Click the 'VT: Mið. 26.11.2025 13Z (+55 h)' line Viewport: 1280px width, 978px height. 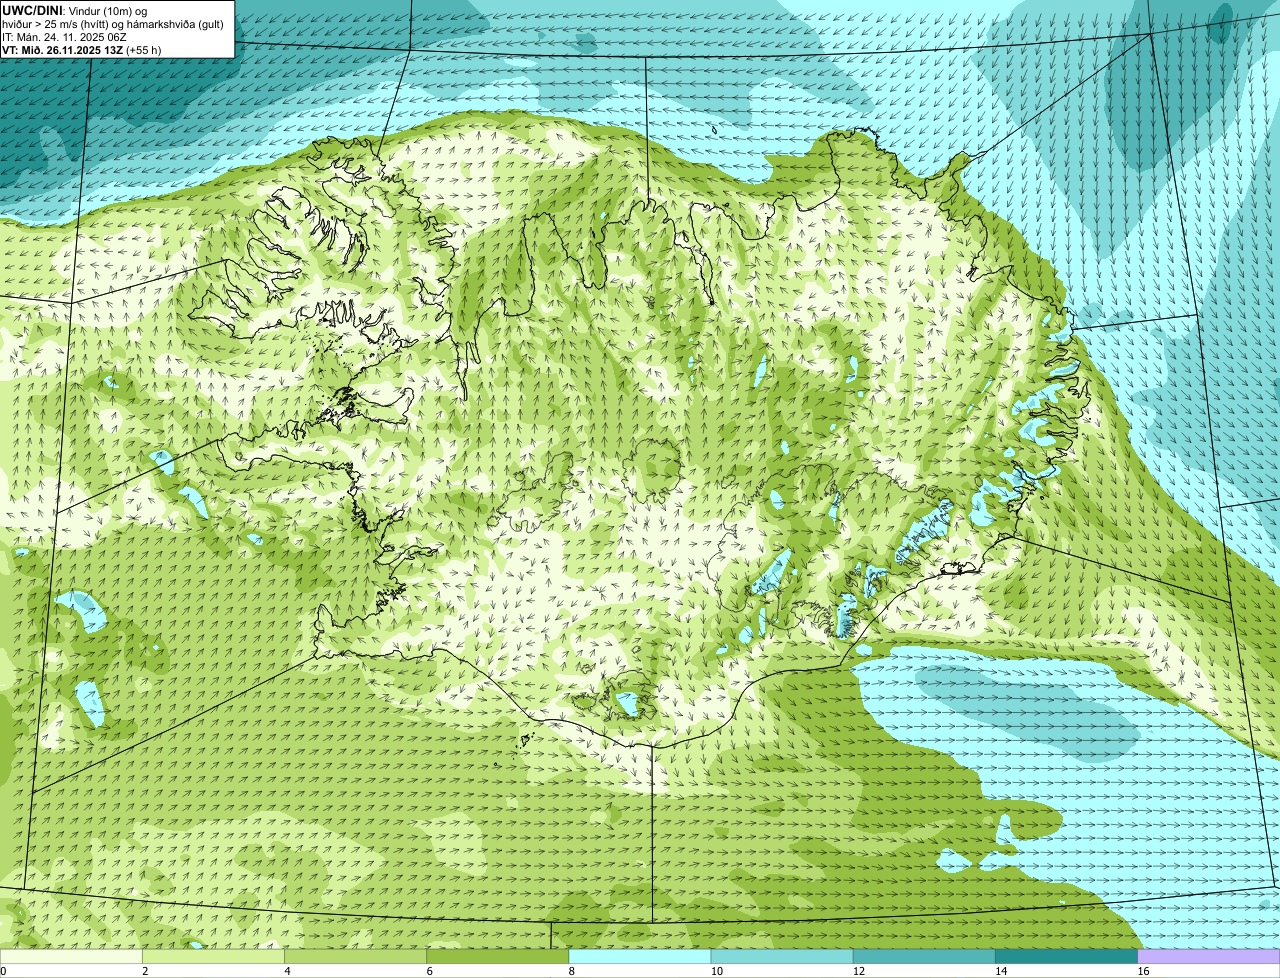[82, 50]
